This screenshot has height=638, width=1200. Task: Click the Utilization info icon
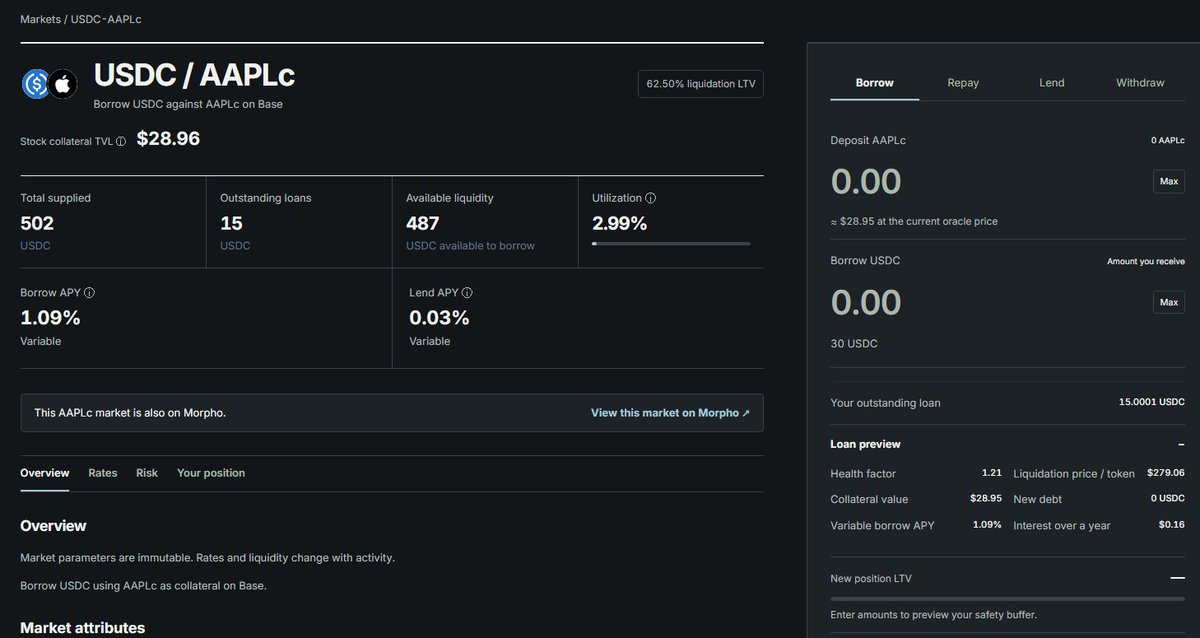pyautogui.click(x=651, y=198)
